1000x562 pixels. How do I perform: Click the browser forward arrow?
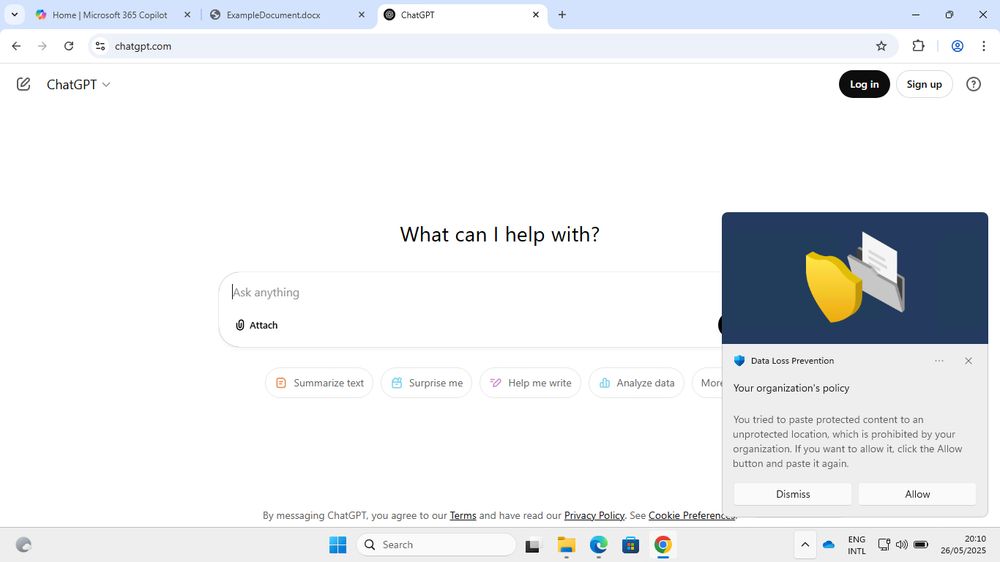(42, 46)
